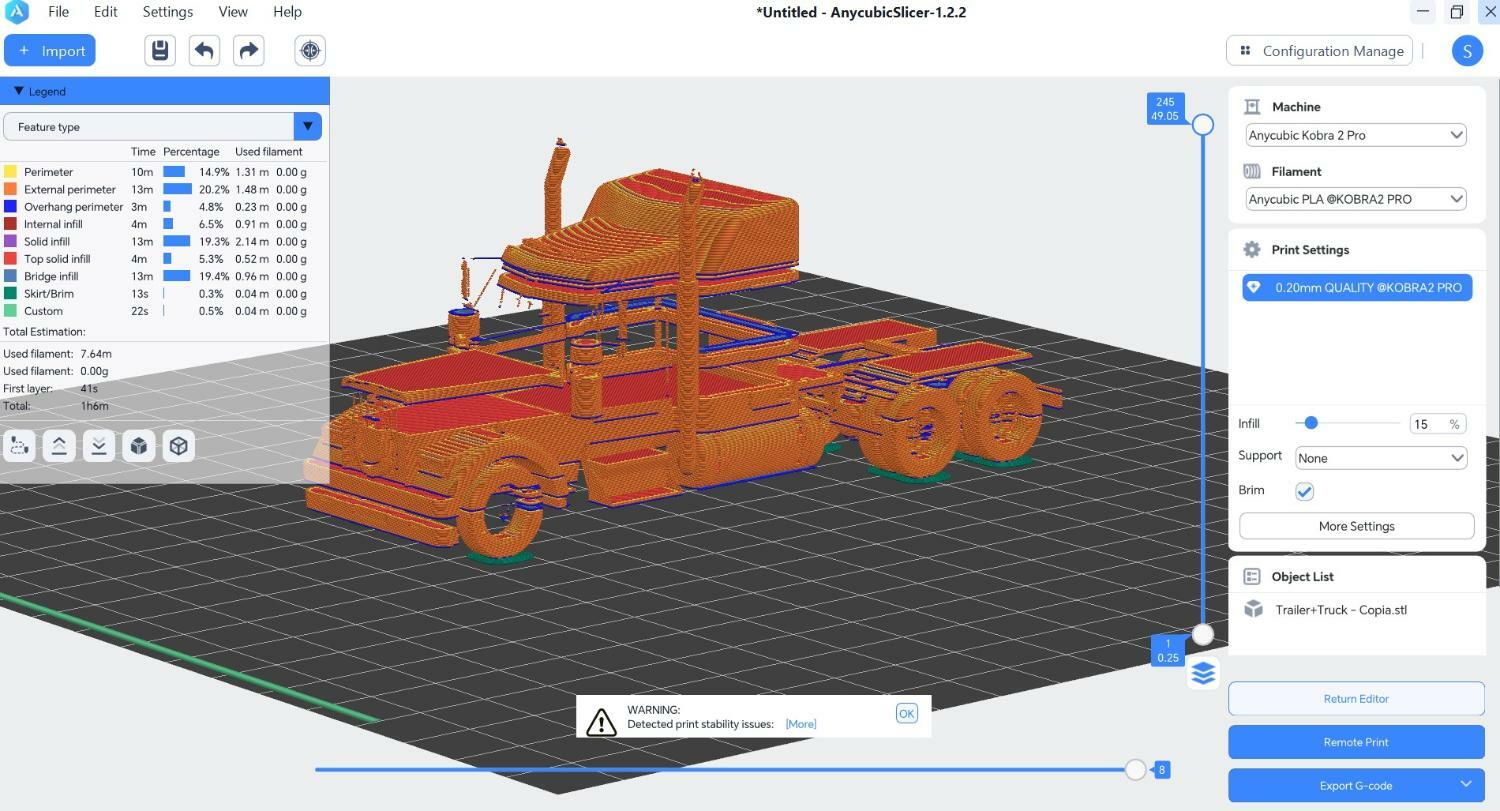Collapse the Legend panel

tap(19, 91)
